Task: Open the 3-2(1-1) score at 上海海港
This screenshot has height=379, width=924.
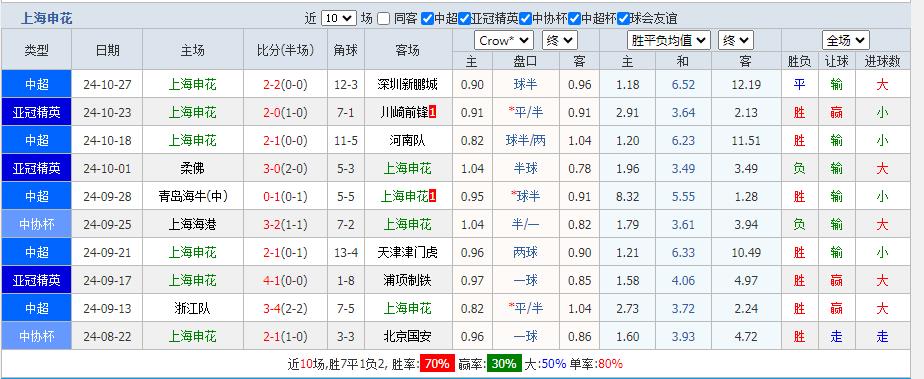Action: pos(285,224)
